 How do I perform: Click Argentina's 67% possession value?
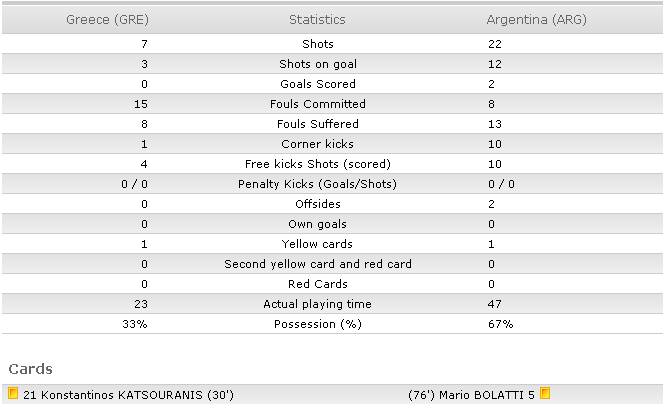(x=500, y=324)
